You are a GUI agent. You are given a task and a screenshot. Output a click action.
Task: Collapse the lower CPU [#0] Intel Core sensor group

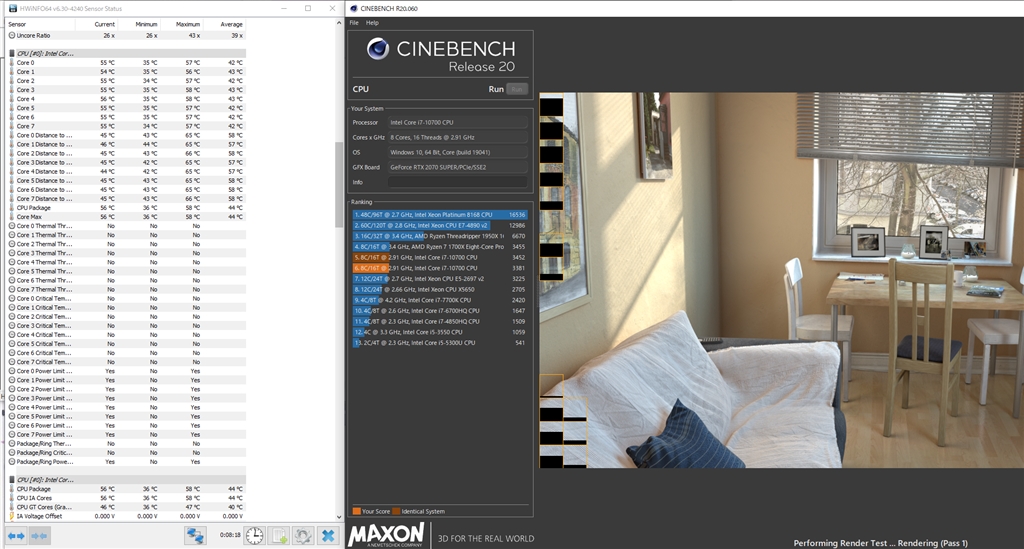coord(12,480)
